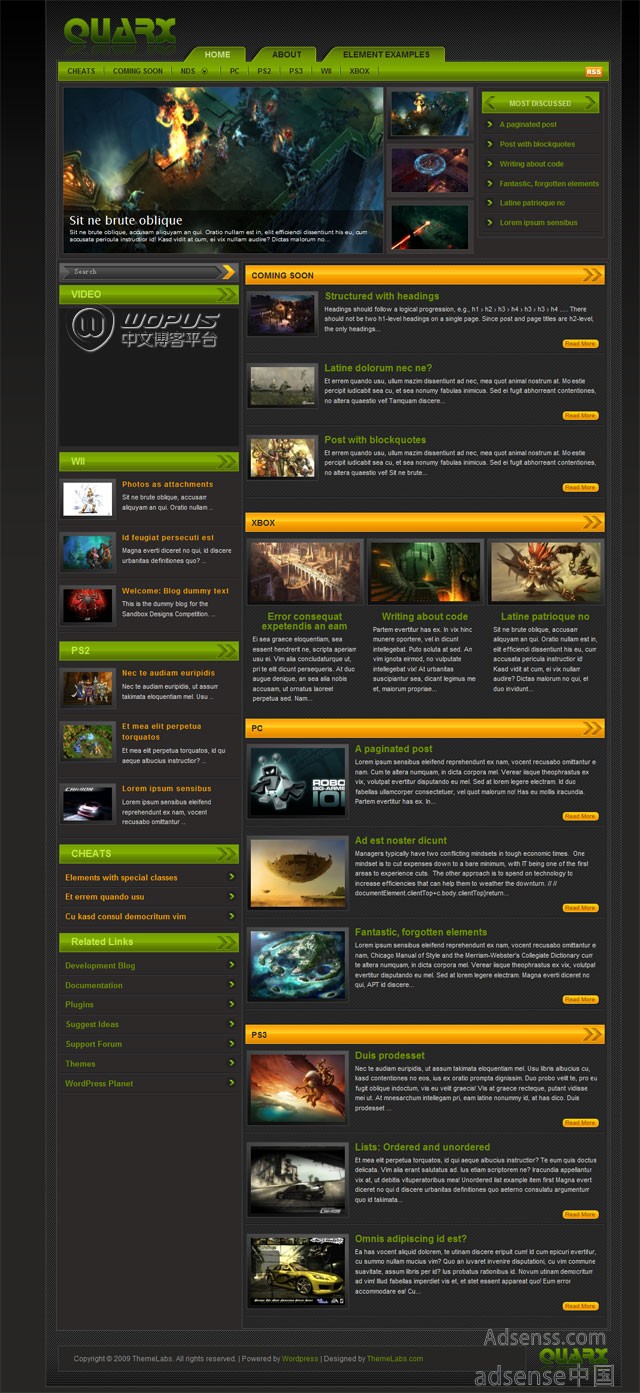Open the Et mea elit perpetua torquatos title
The image size is (640, 1393).
(161, 731)
